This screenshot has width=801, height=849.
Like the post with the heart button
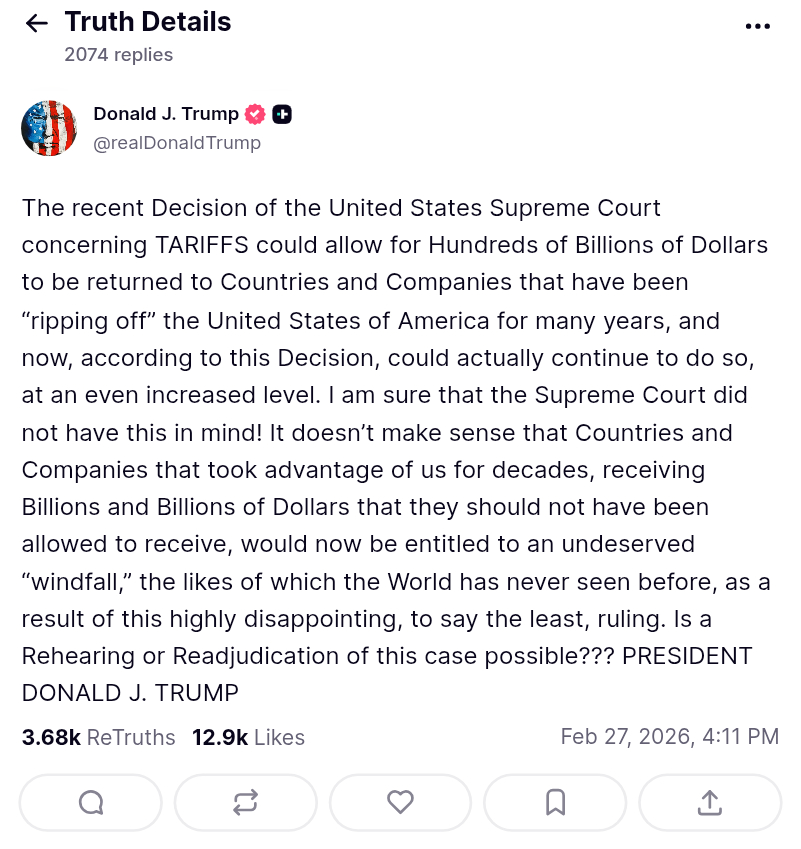[x=400, y=802]
